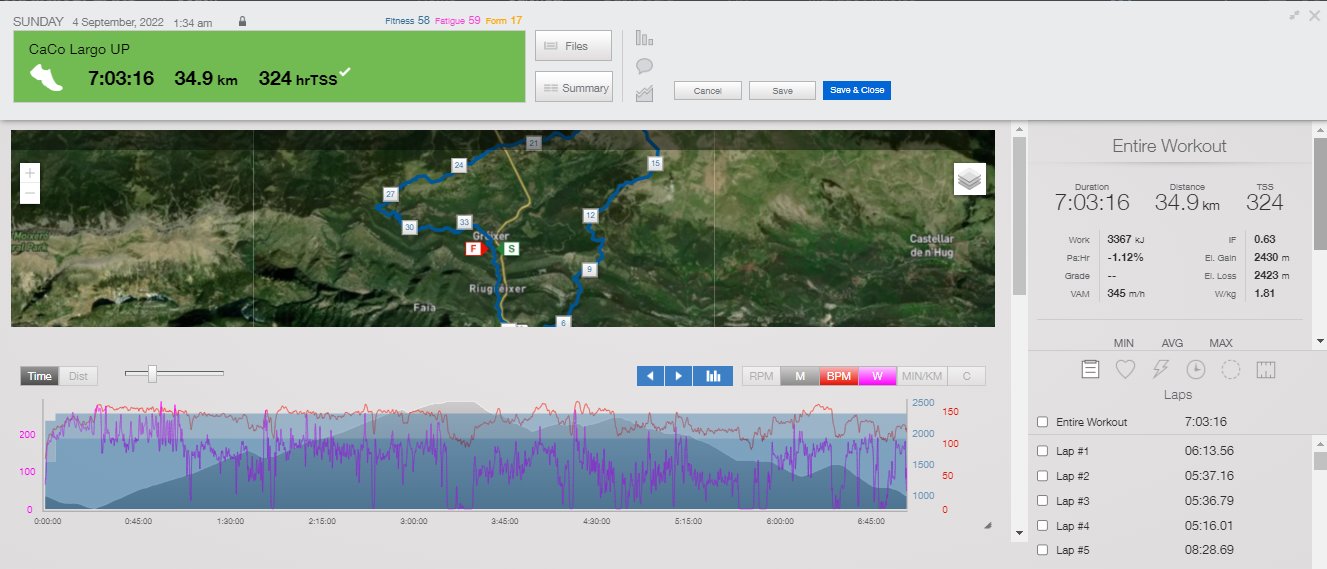Tick the Lap #2 checkbox
Image resolution: width=1327 pixels, height=569 pixels.
click(x=1043, y=476)
